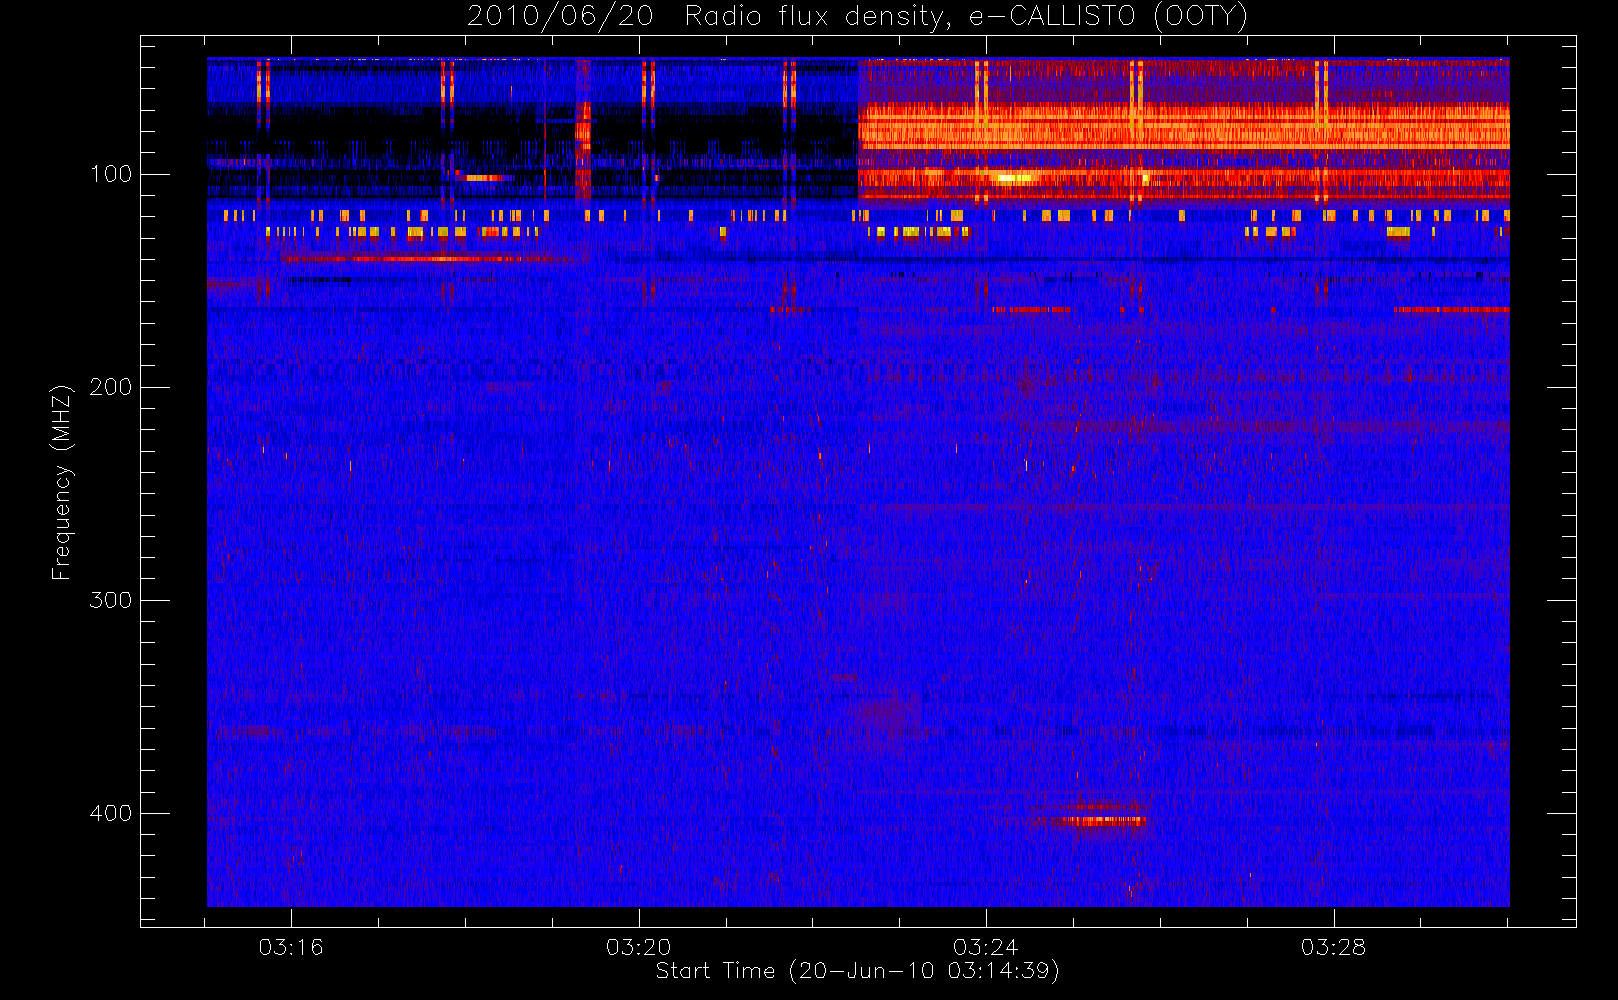
Task: Click the bright white spot near 100 MHz at 03:24
Action: click(1013, 179)
